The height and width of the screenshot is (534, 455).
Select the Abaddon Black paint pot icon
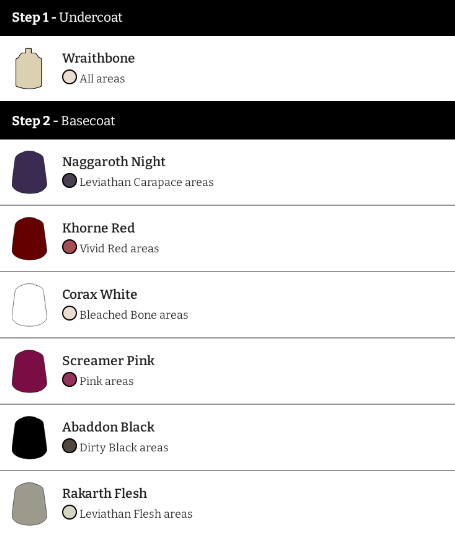tap(29, 438)
